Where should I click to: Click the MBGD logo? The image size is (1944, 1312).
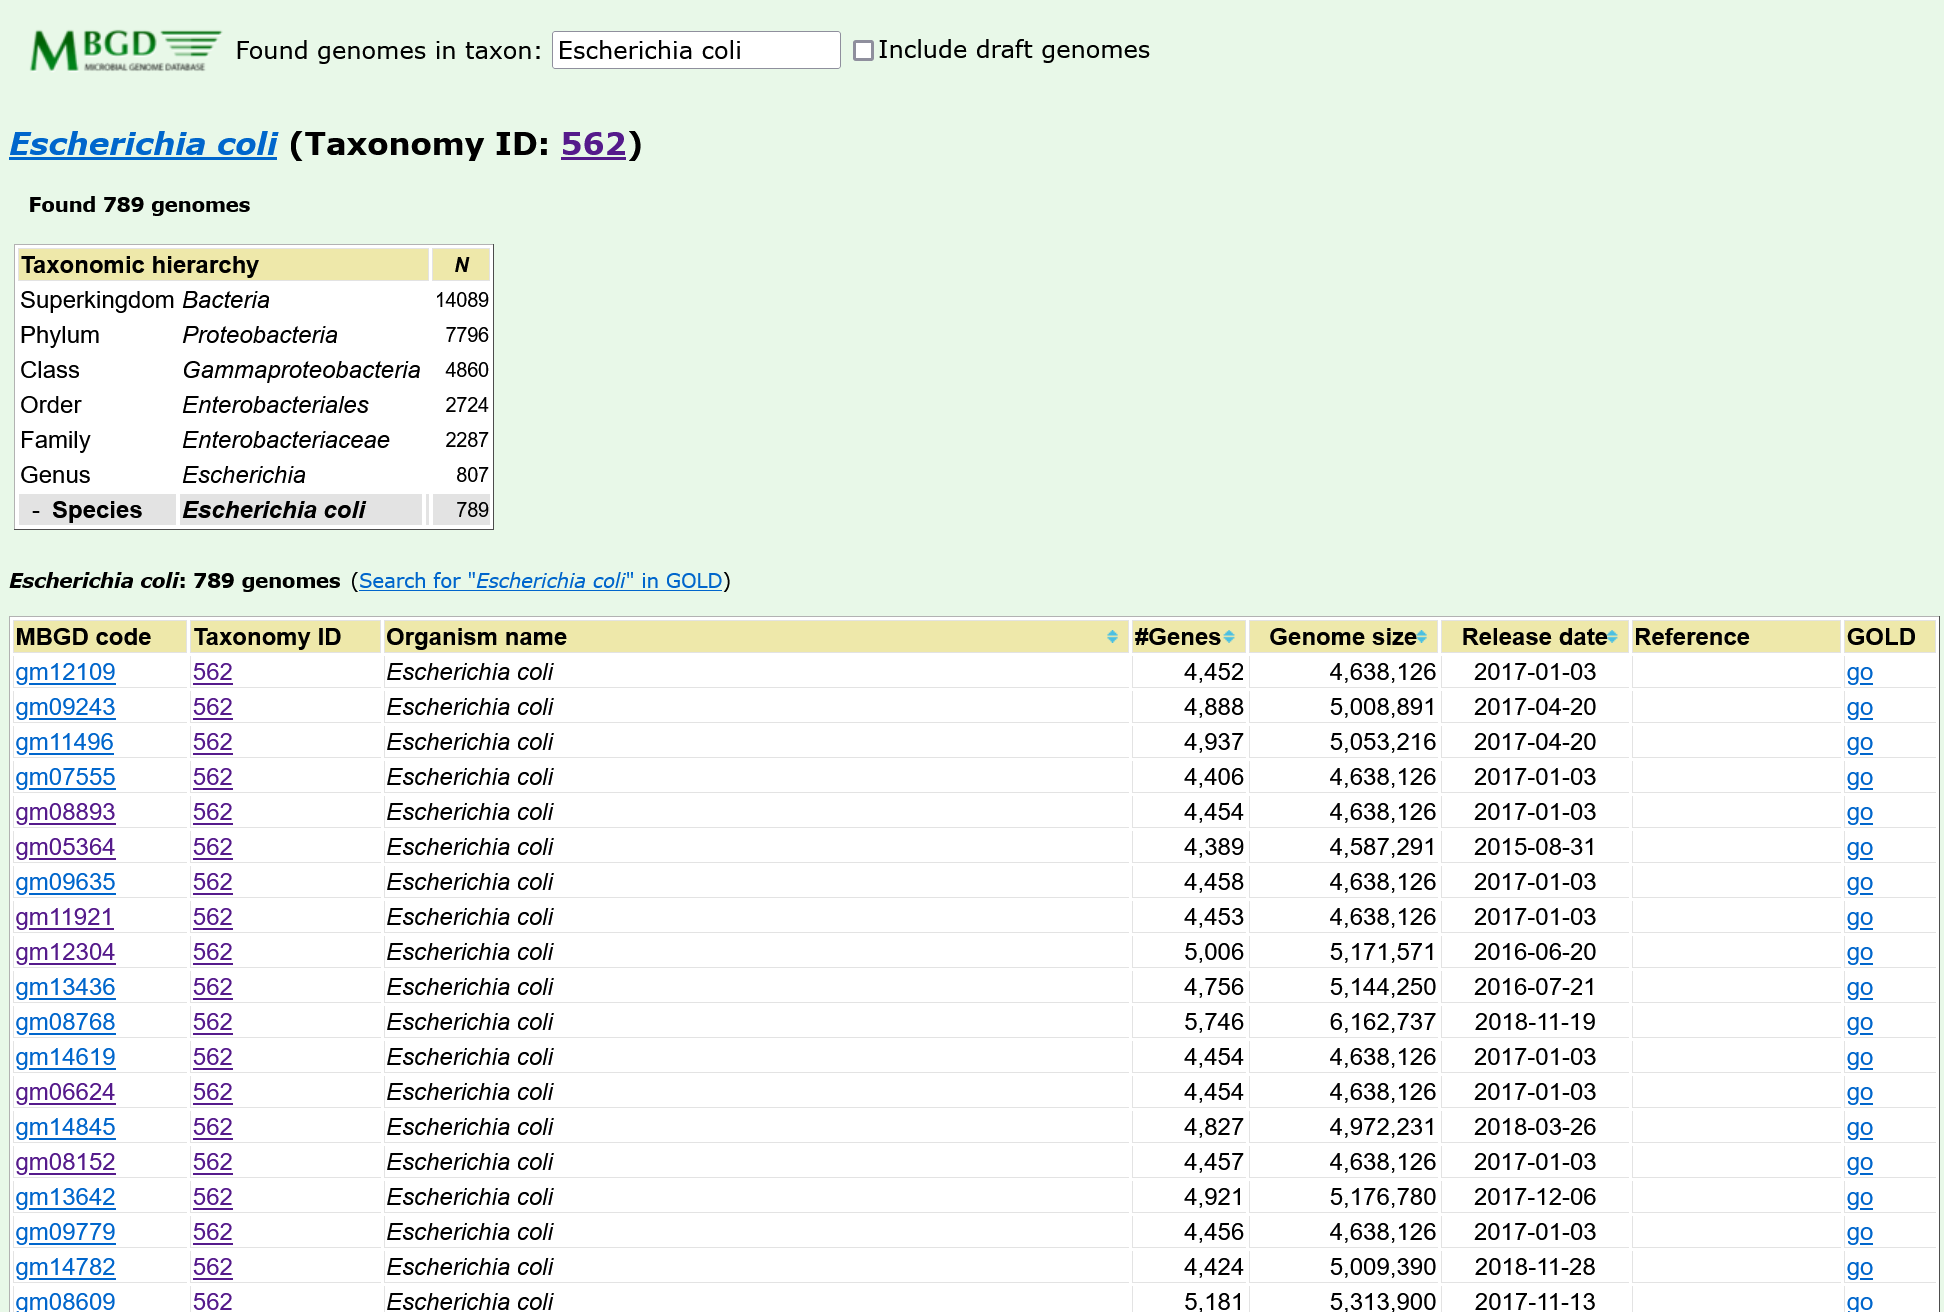(x=125, y=50)
